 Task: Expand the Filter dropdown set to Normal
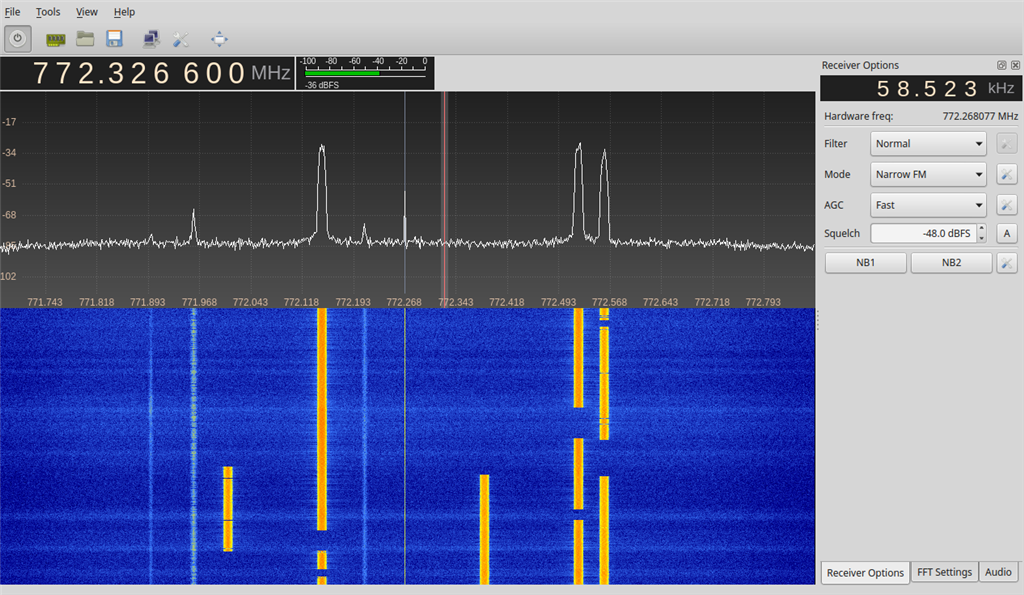[x=928, y=144]
